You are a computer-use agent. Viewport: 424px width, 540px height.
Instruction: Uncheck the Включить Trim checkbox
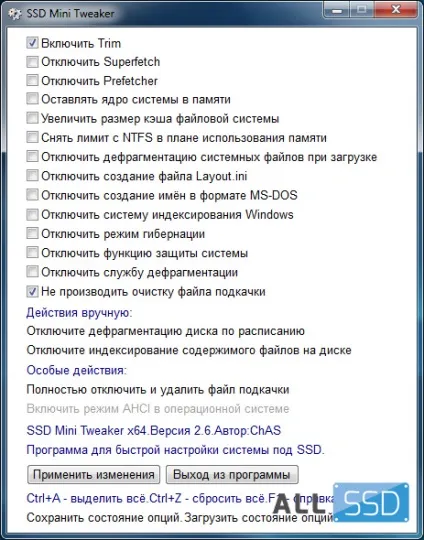(x=32, y=43)
